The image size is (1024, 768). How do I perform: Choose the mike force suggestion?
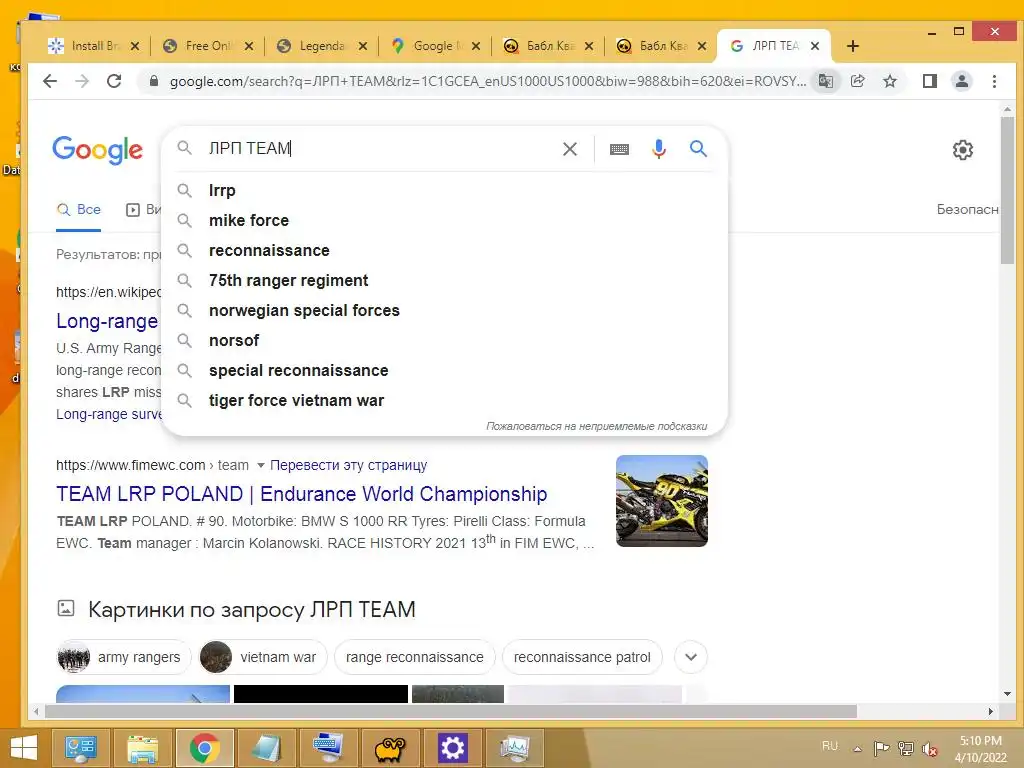[x=444, y=221]
